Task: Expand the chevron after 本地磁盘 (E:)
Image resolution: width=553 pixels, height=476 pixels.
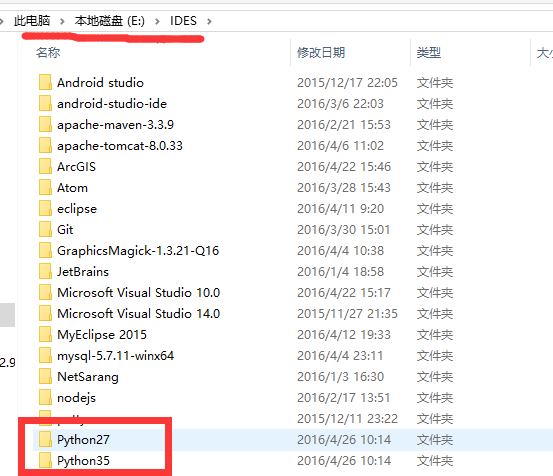Action: [x=157, y=22]
